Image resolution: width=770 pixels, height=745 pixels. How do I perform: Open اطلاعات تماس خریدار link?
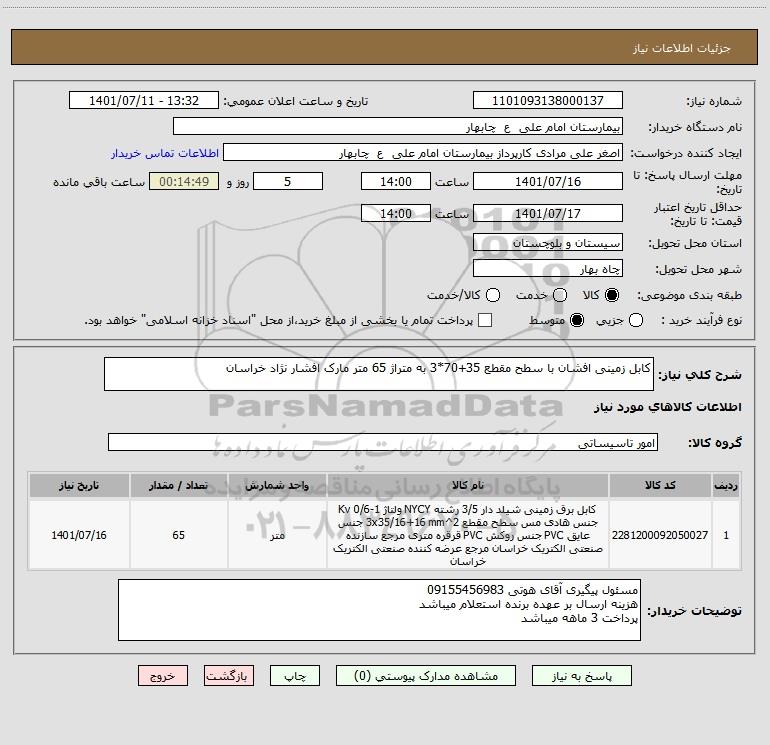[x=165, y=153]
